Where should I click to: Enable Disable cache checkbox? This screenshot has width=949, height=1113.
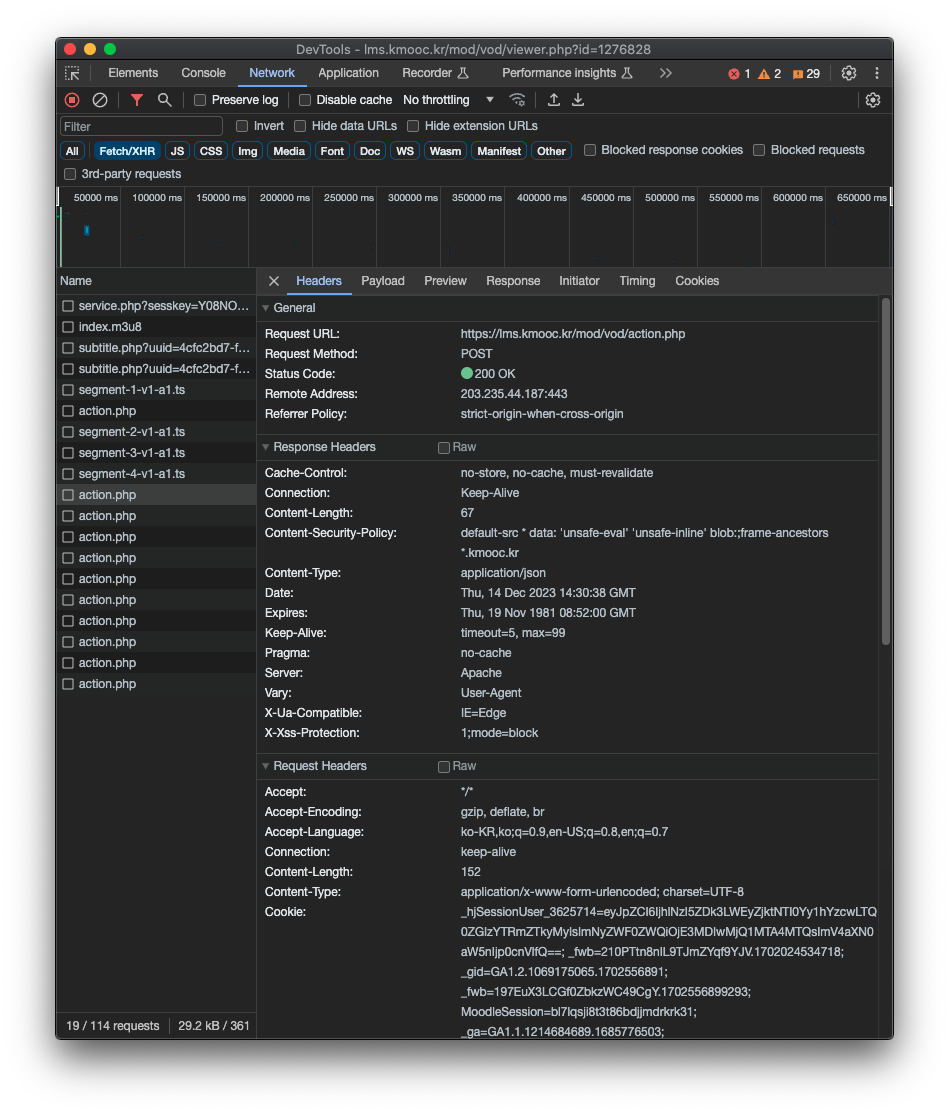pyautogui.click(x=305, y=100)
